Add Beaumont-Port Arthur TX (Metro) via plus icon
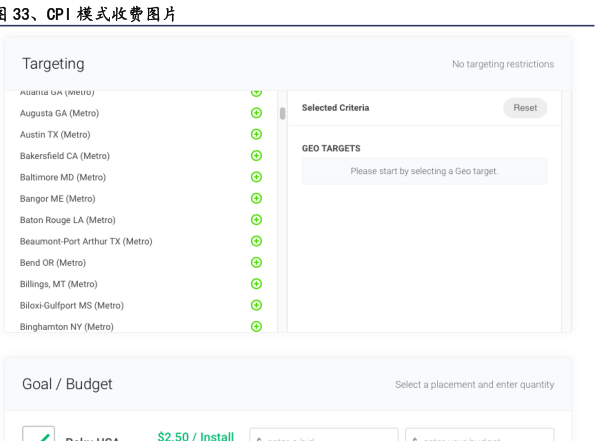This screenshot has width=596, height=441. 257,241
